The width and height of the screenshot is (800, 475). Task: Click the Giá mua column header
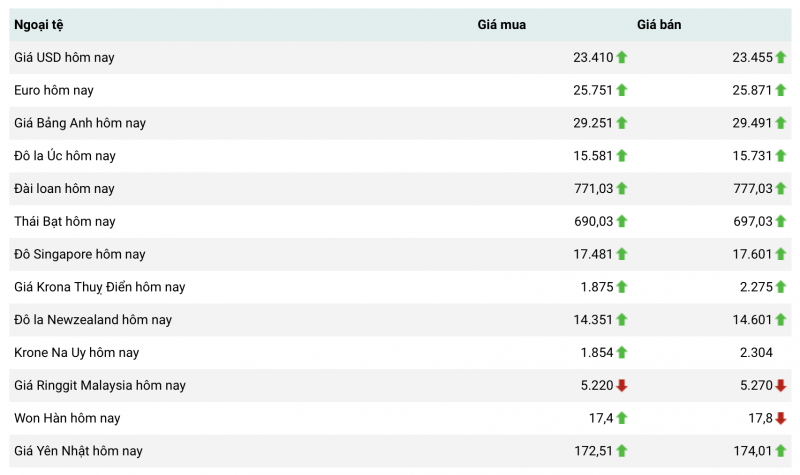click(x=501, y=25)
